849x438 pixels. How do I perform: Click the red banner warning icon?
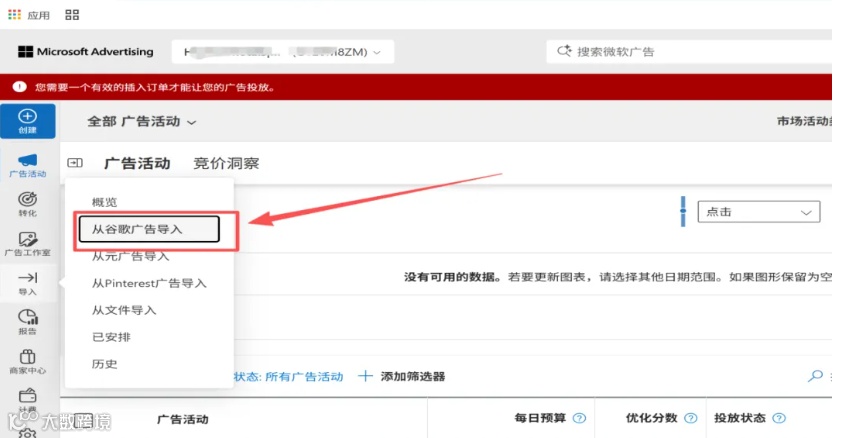pyautogui.click(x=19, y=87)
